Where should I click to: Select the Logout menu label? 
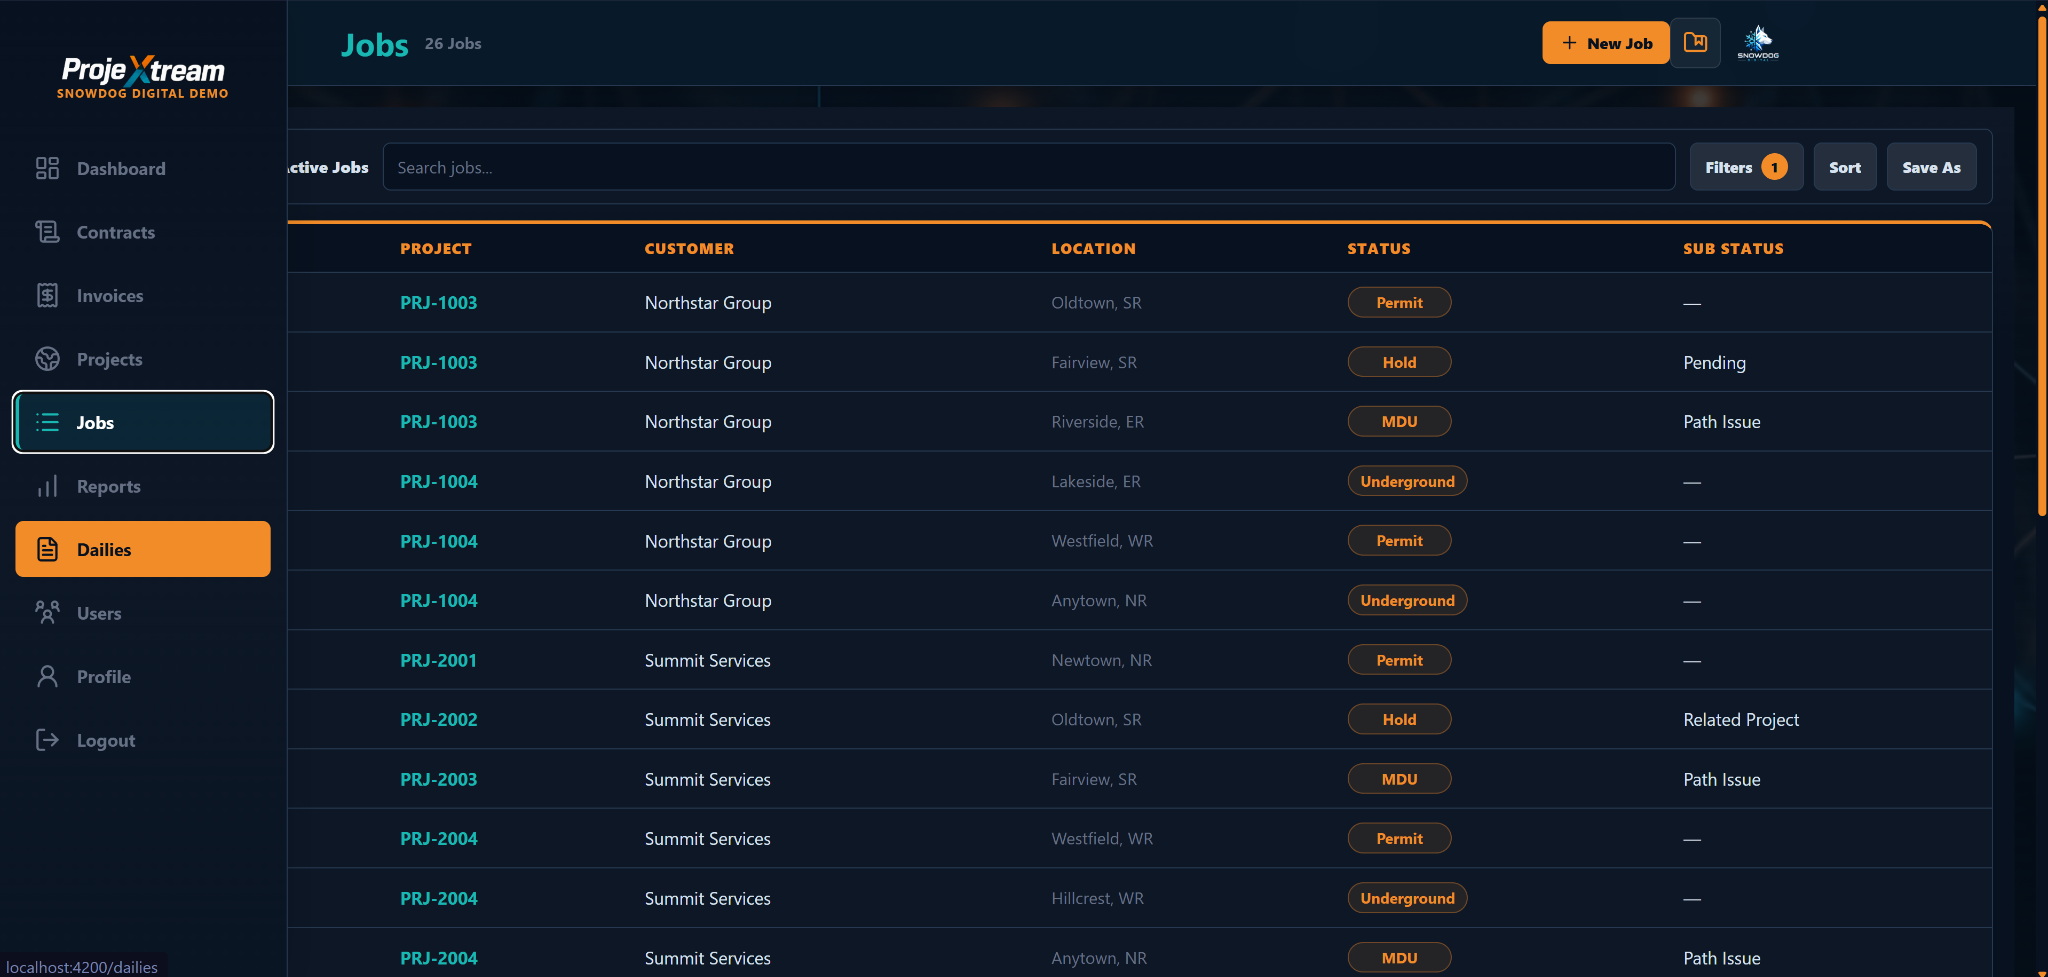pos(106,741)
